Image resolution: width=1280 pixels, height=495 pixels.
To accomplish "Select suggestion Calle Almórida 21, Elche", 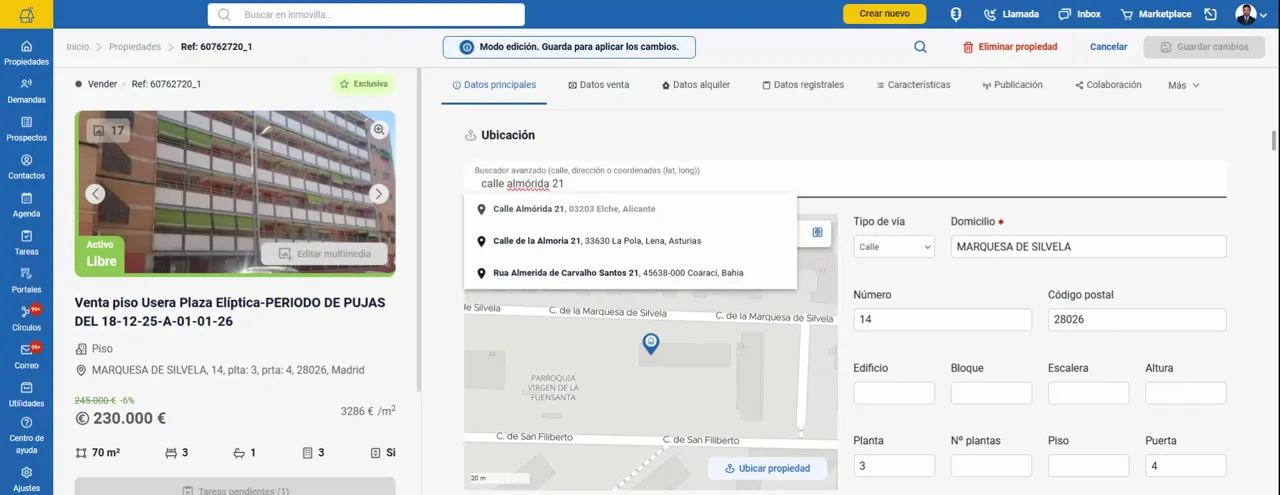I will click(630, 209).
